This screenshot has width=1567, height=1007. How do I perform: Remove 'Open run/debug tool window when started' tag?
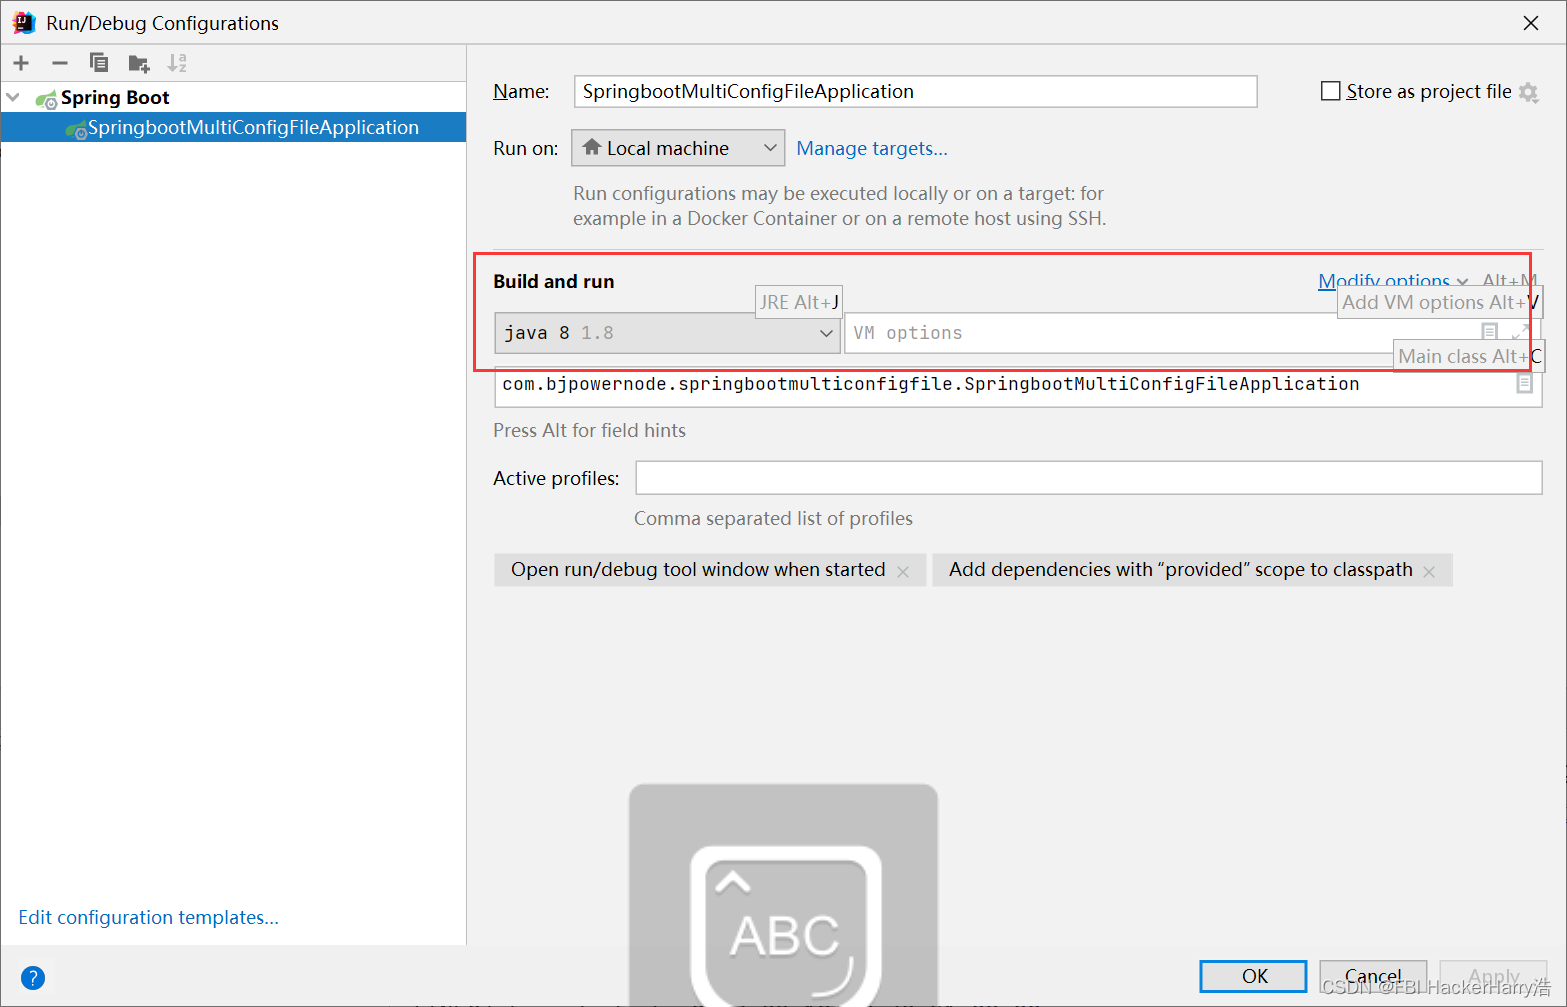(903, 571)
